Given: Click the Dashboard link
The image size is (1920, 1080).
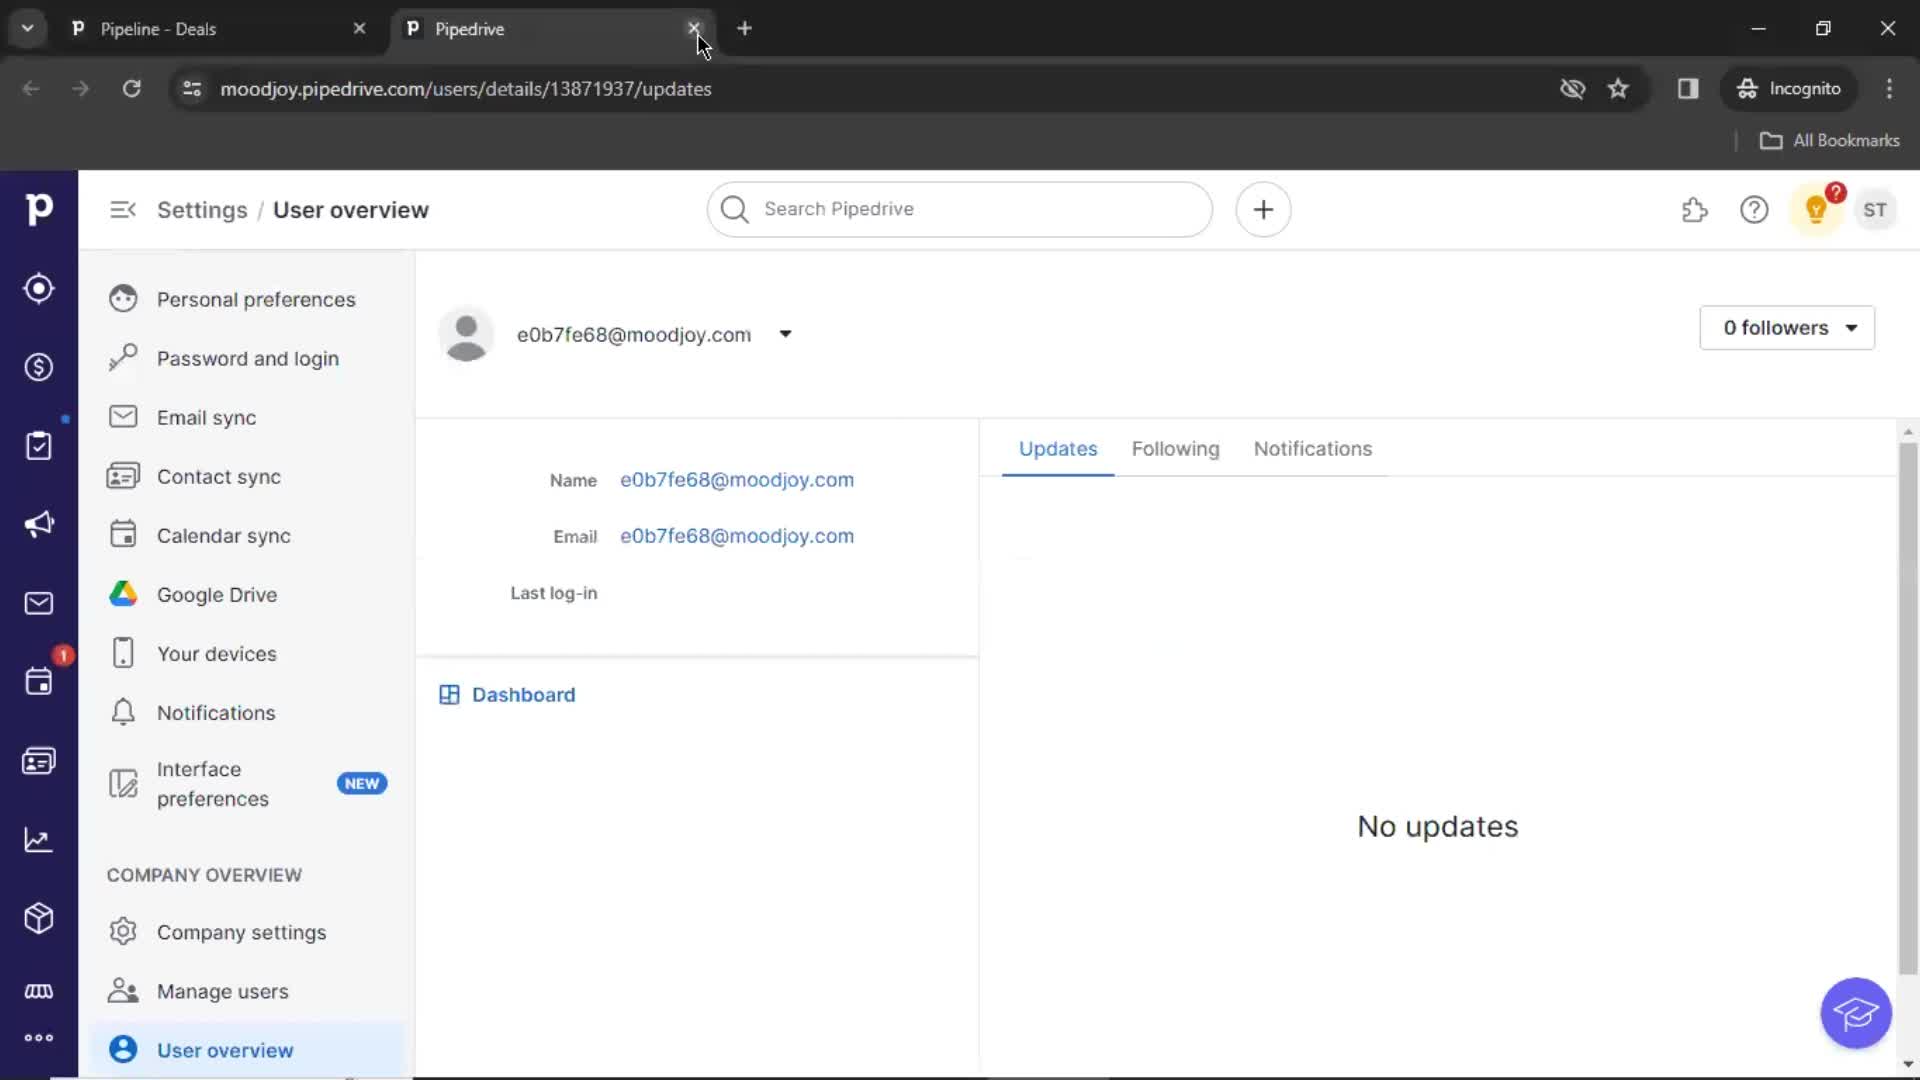Looking at the screenshot, I should (x=522, y=694).
